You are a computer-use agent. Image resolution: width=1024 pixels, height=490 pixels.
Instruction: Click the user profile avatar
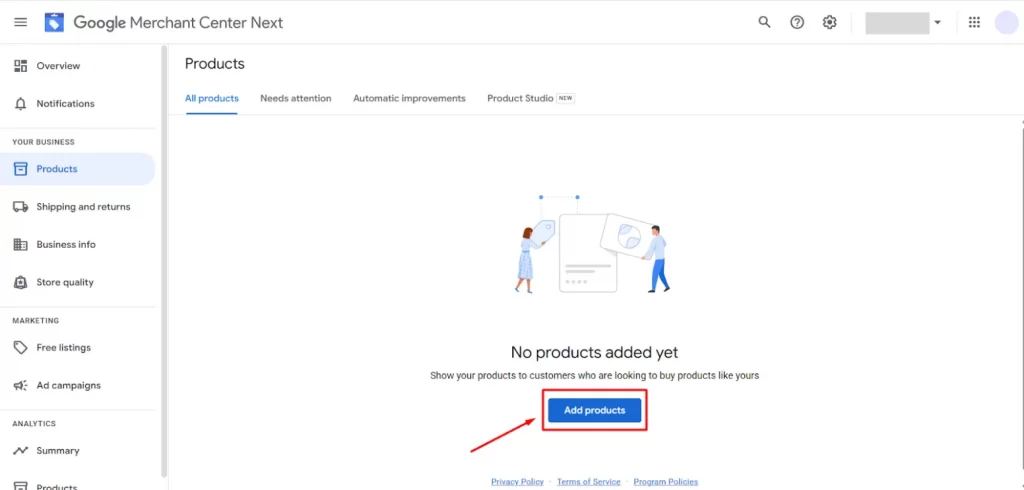click(x=1005, y=22)
